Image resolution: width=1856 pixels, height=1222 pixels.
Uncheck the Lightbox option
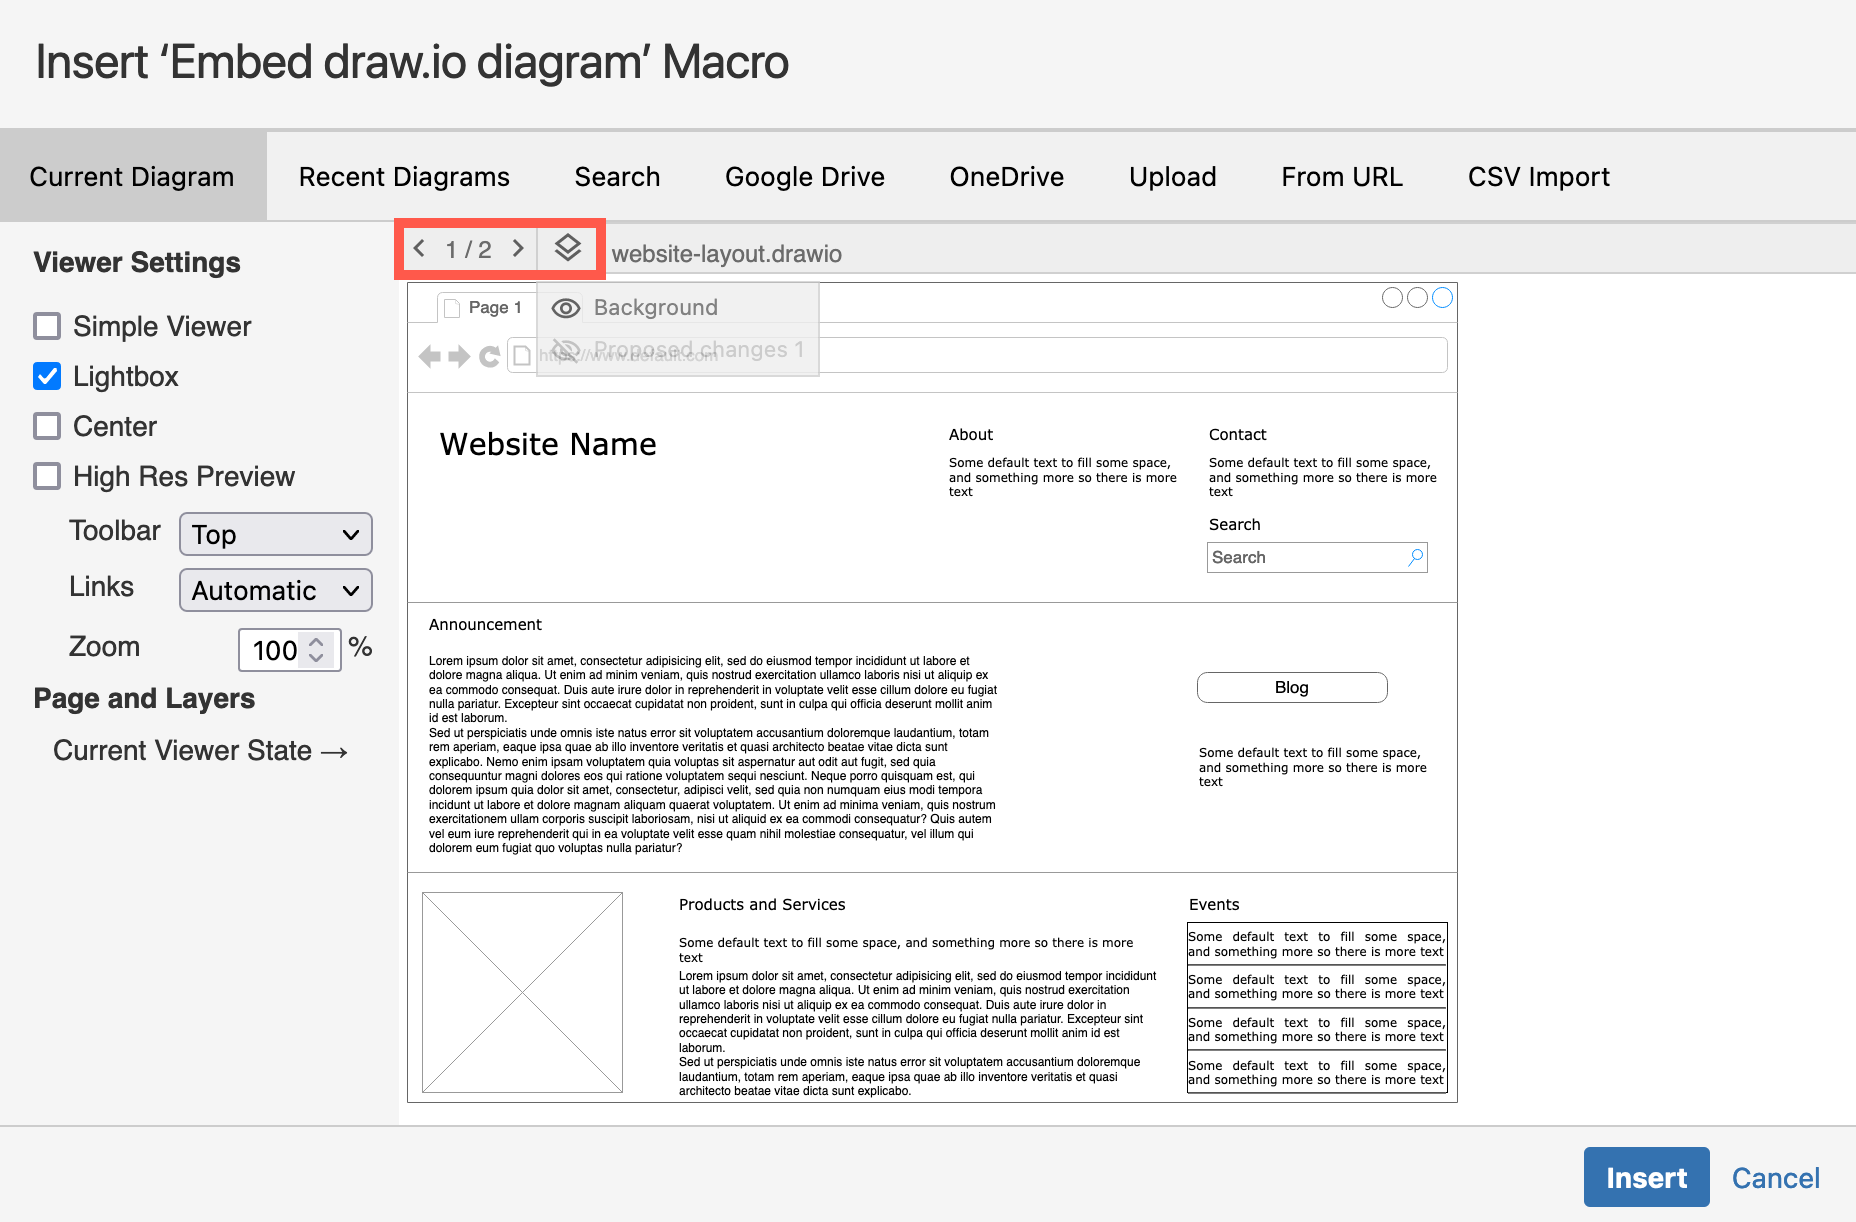[x=46, y=376]
